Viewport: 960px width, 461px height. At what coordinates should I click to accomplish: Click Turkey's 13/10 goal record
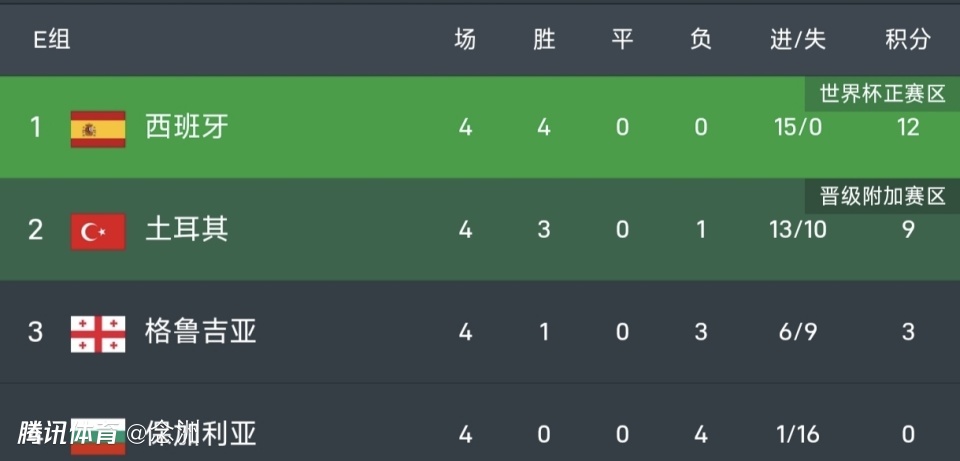click(798, 230)
